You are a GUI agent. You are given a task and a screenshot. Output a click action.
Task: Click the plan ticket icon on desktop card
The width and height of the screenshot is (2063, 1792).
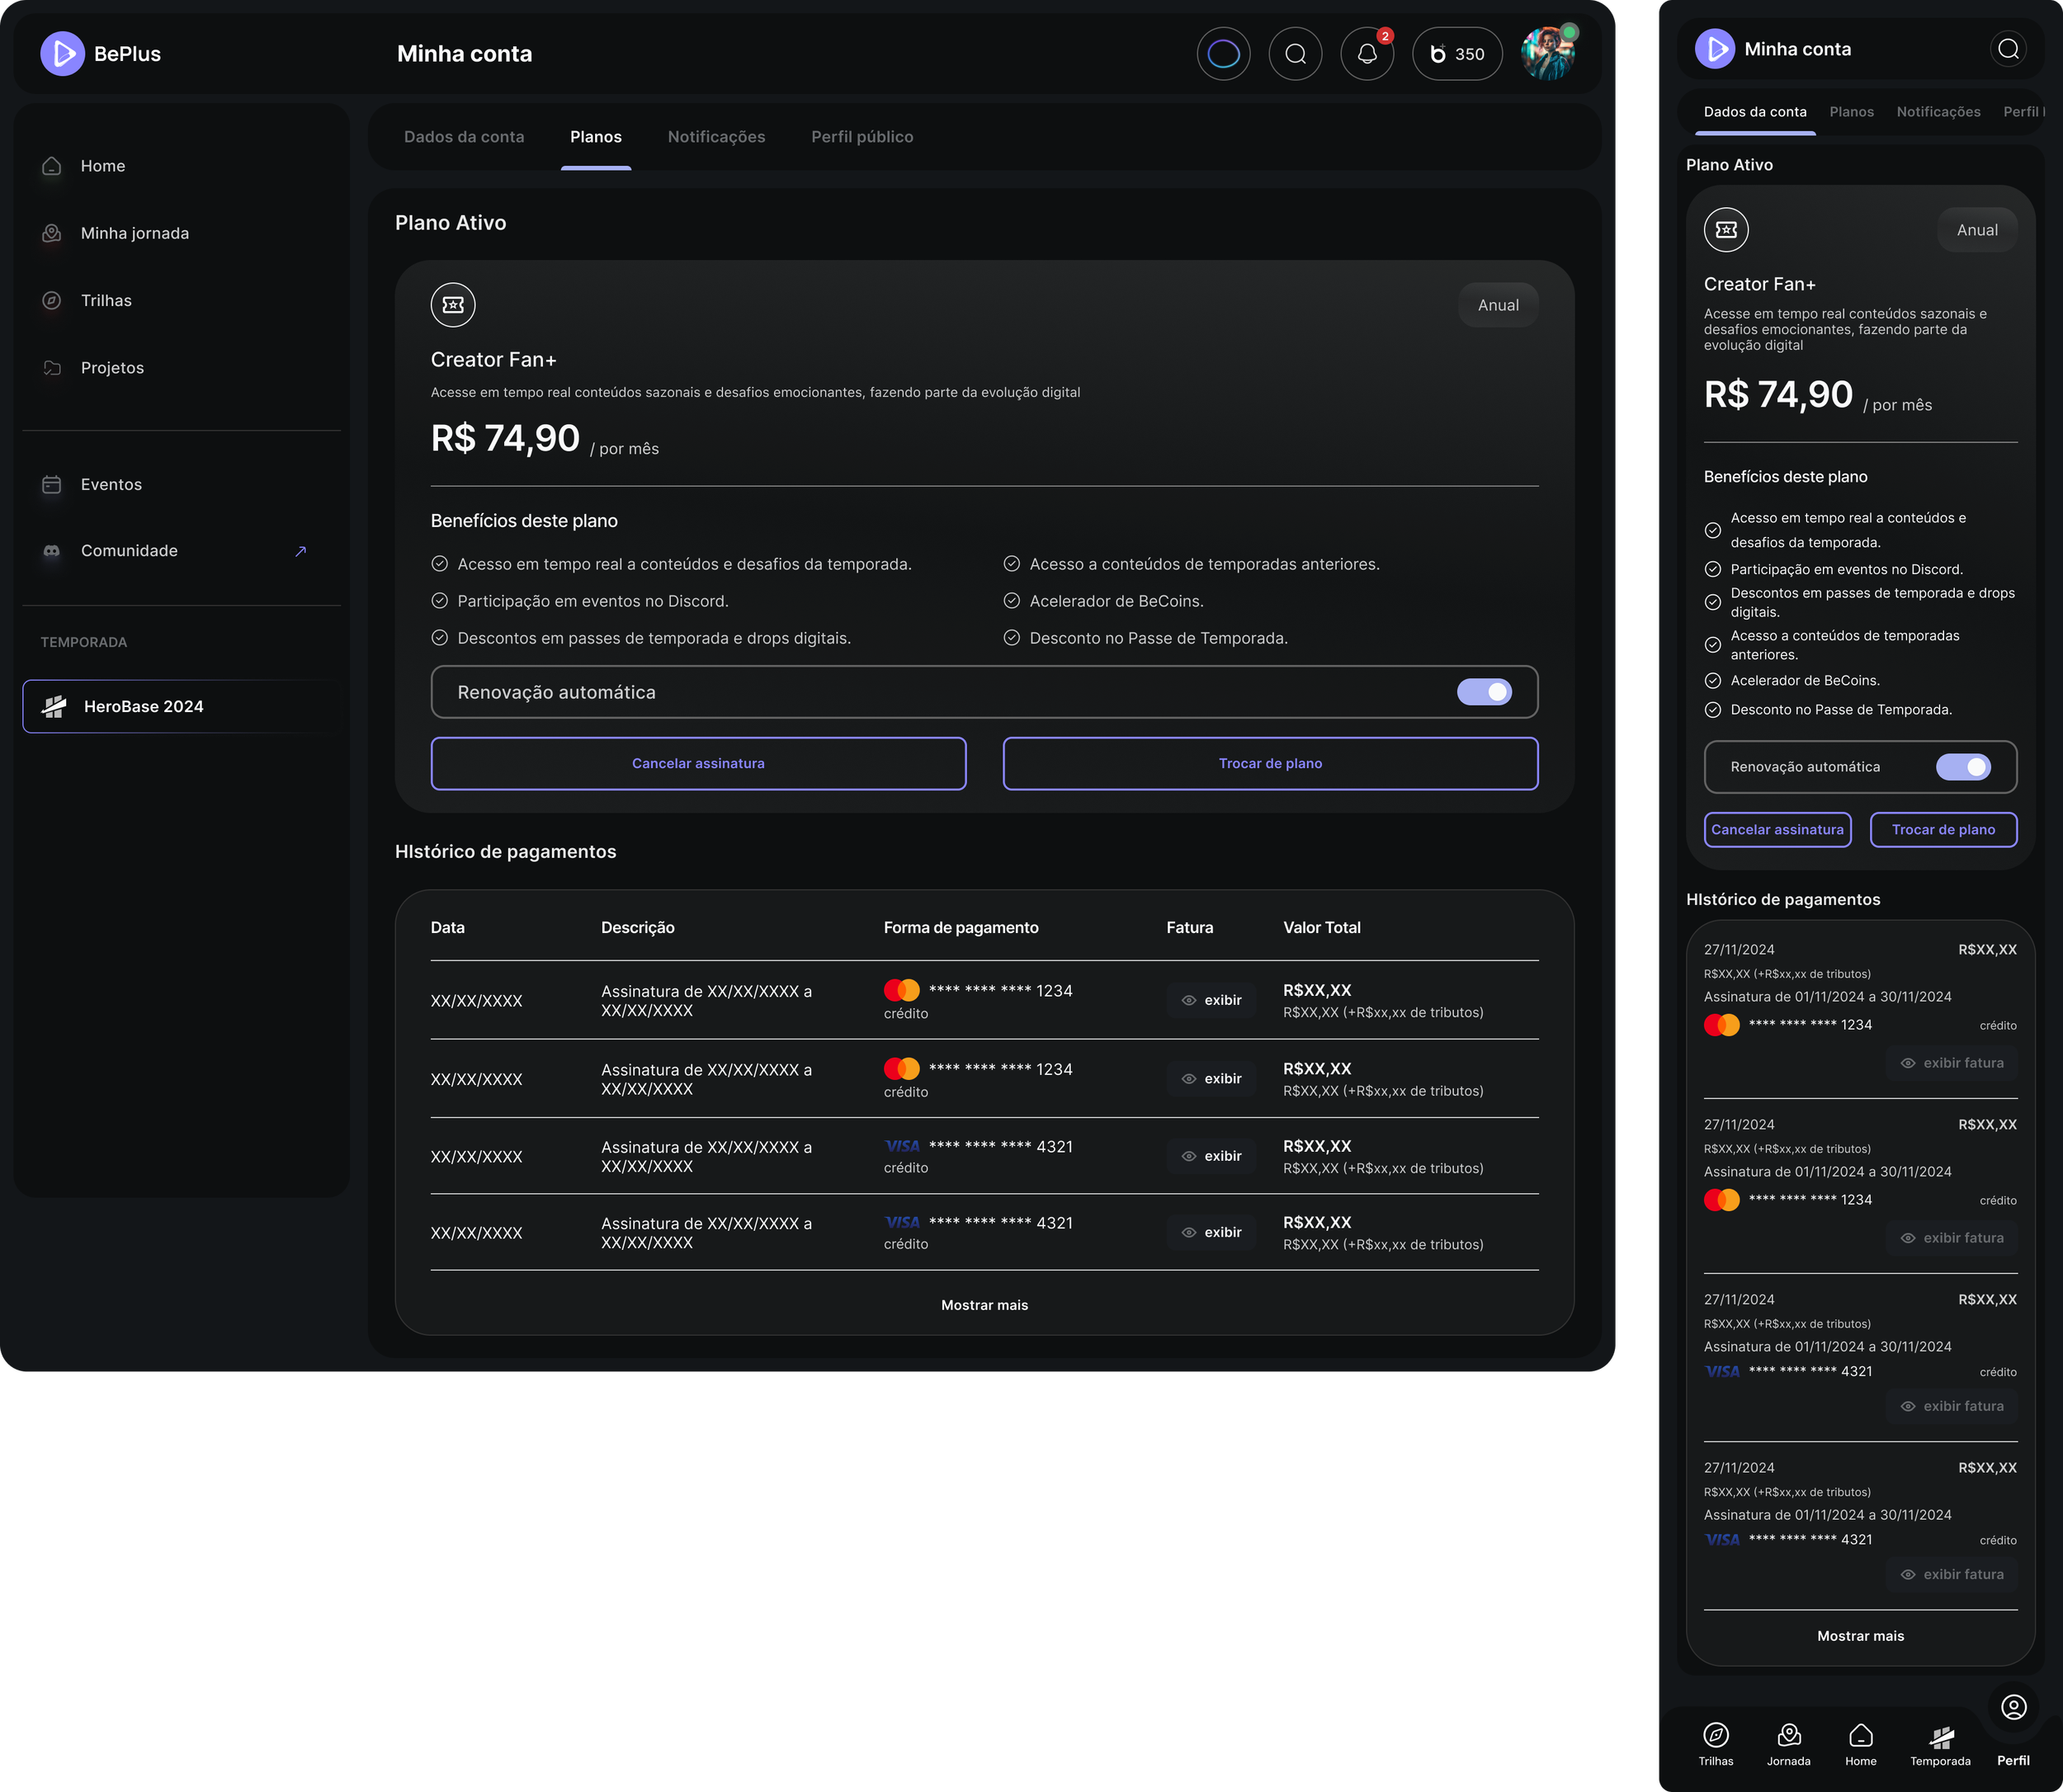[x=453, y=305]
